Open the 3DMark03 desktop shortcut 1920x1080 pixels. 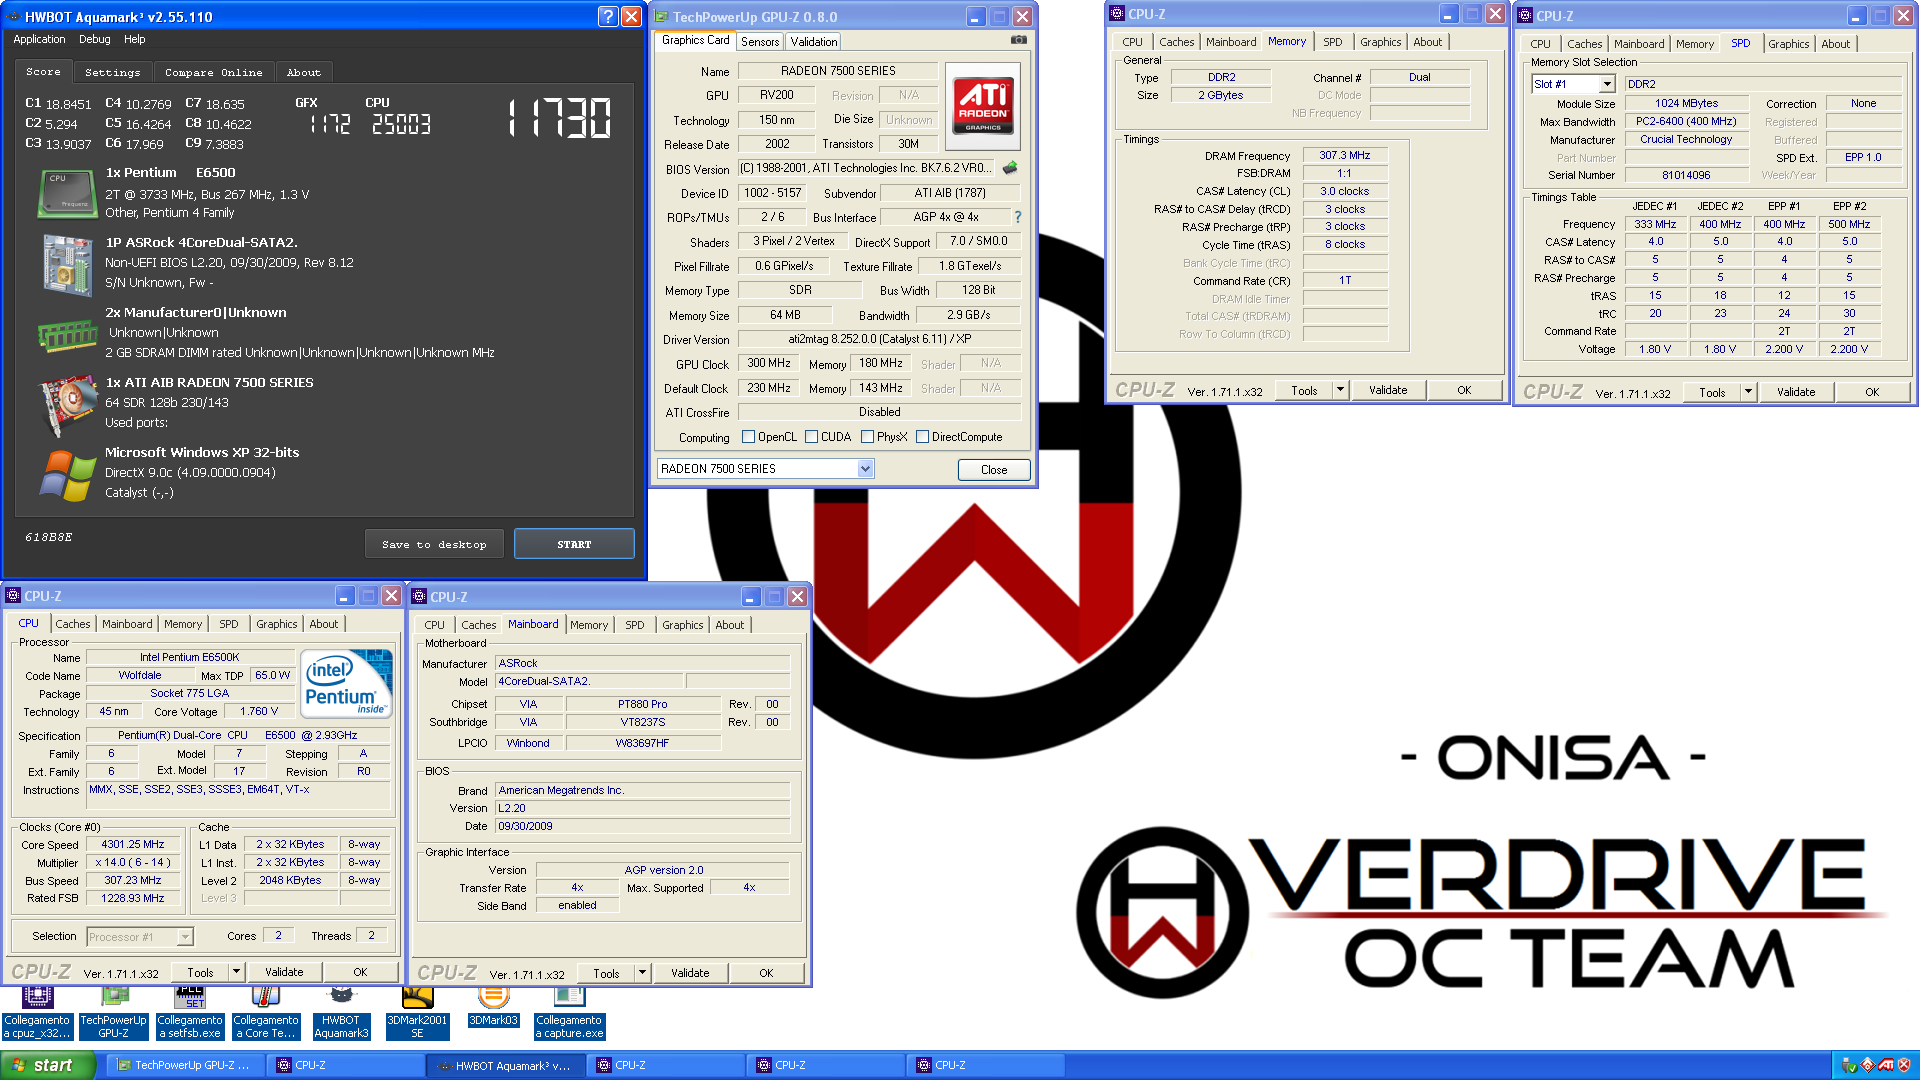pos(494,1005)
